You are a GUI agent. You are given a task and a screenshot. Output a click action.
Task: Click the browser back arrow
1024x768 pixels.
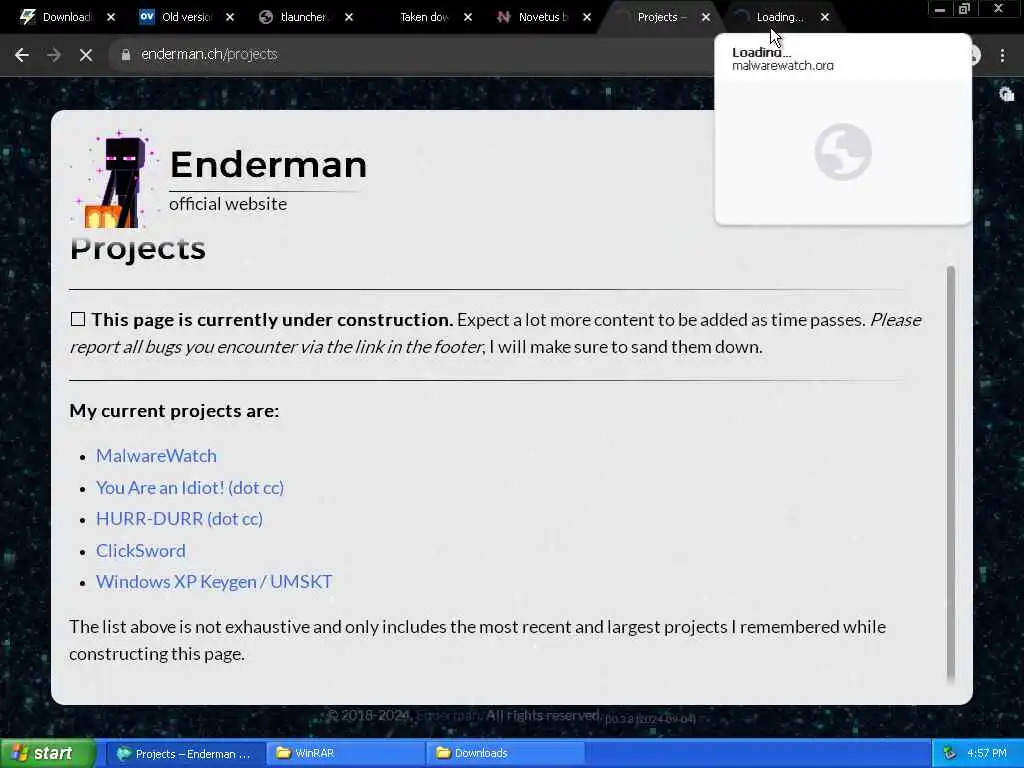coord(22,55)
